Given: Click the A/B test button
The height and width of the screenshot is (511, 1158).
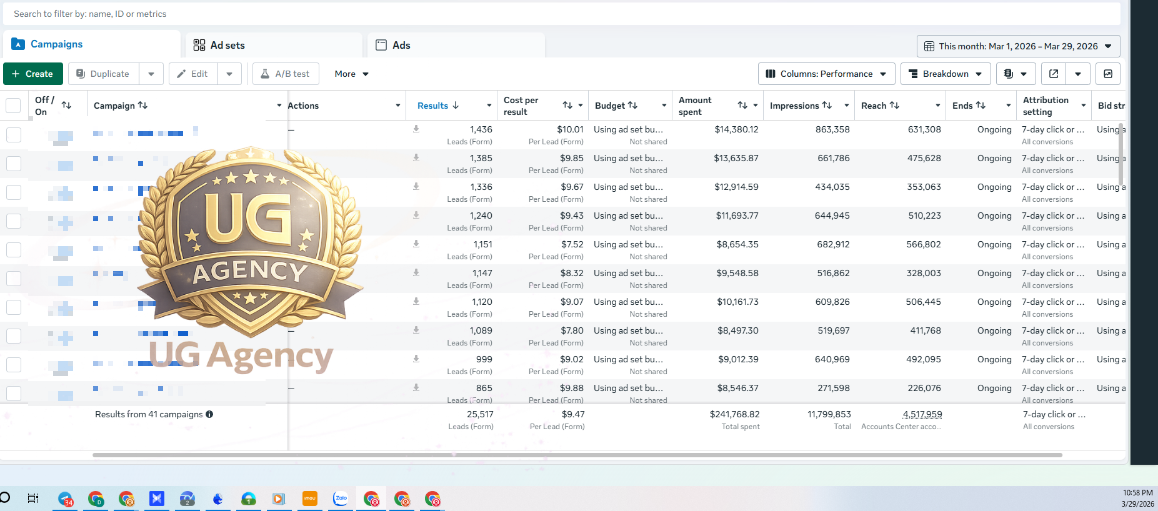Looking at the screenshot, I should click(286, 74).
